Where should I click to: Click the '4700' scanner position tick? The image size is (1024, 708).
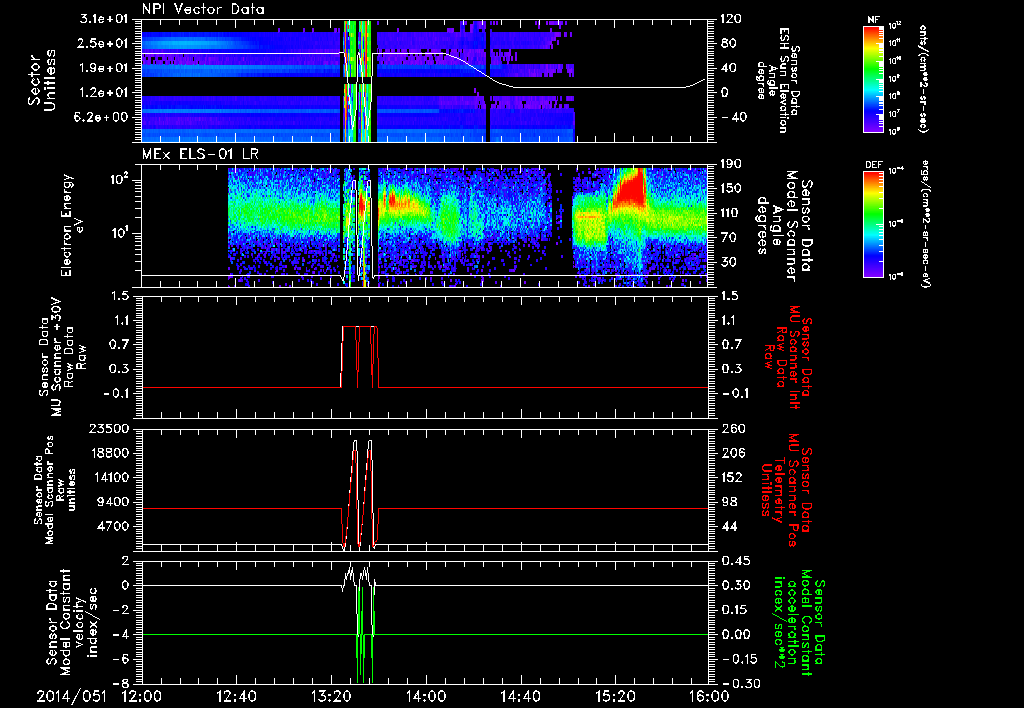tap(113, 526)
